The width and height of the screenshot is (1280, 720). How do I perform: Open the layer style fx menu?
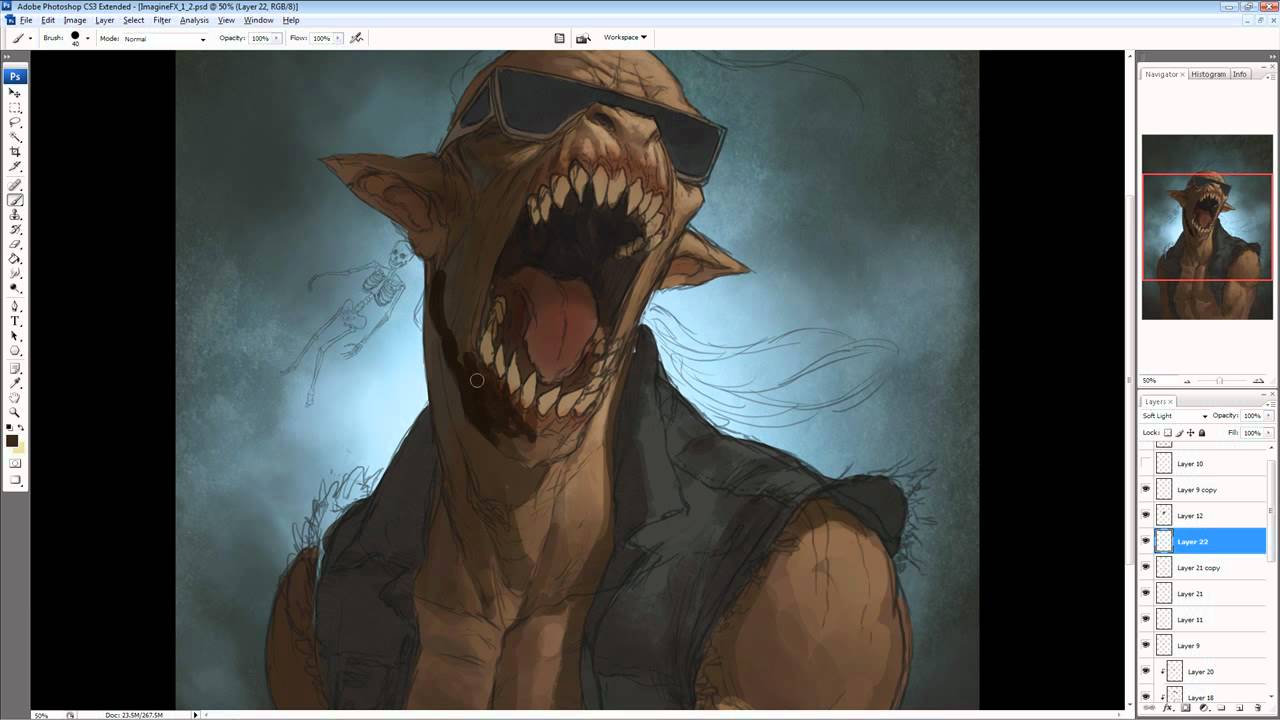tap(1169, 708)
